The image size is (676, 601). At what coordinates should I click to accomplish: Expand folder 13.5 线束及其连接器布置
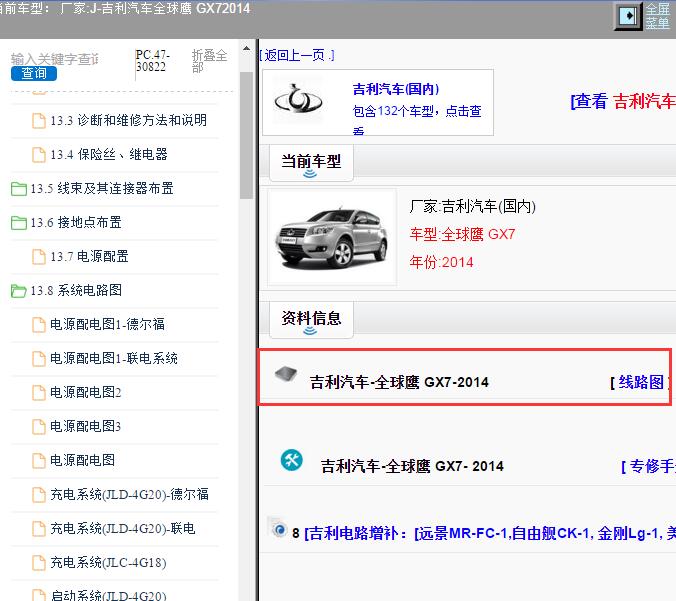[102, 188]
